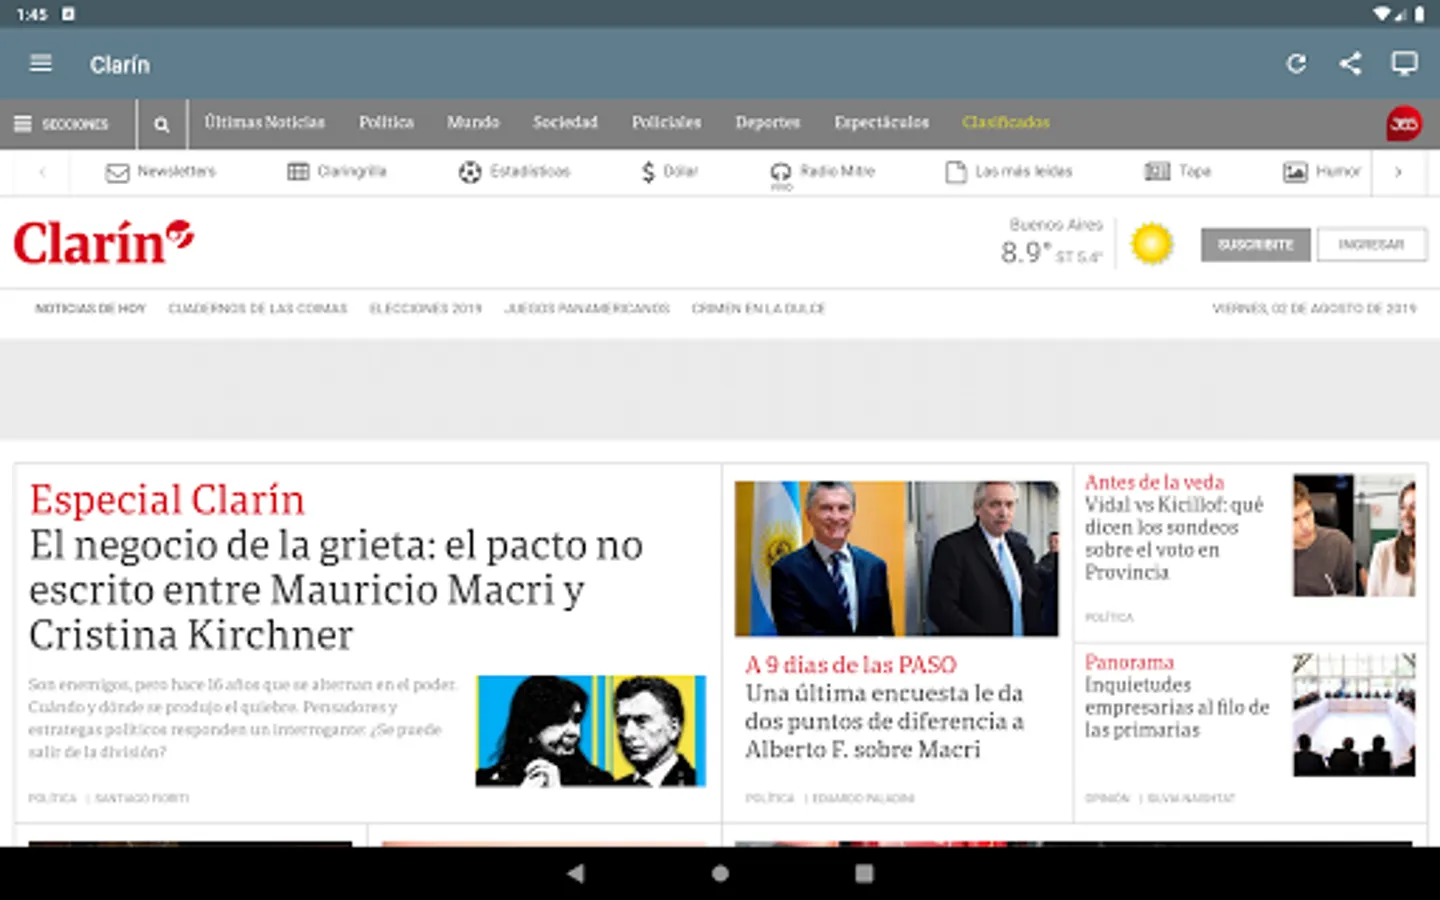The image size is (1440, 900).
Task: Tap the Android home button
Action: 720,873
